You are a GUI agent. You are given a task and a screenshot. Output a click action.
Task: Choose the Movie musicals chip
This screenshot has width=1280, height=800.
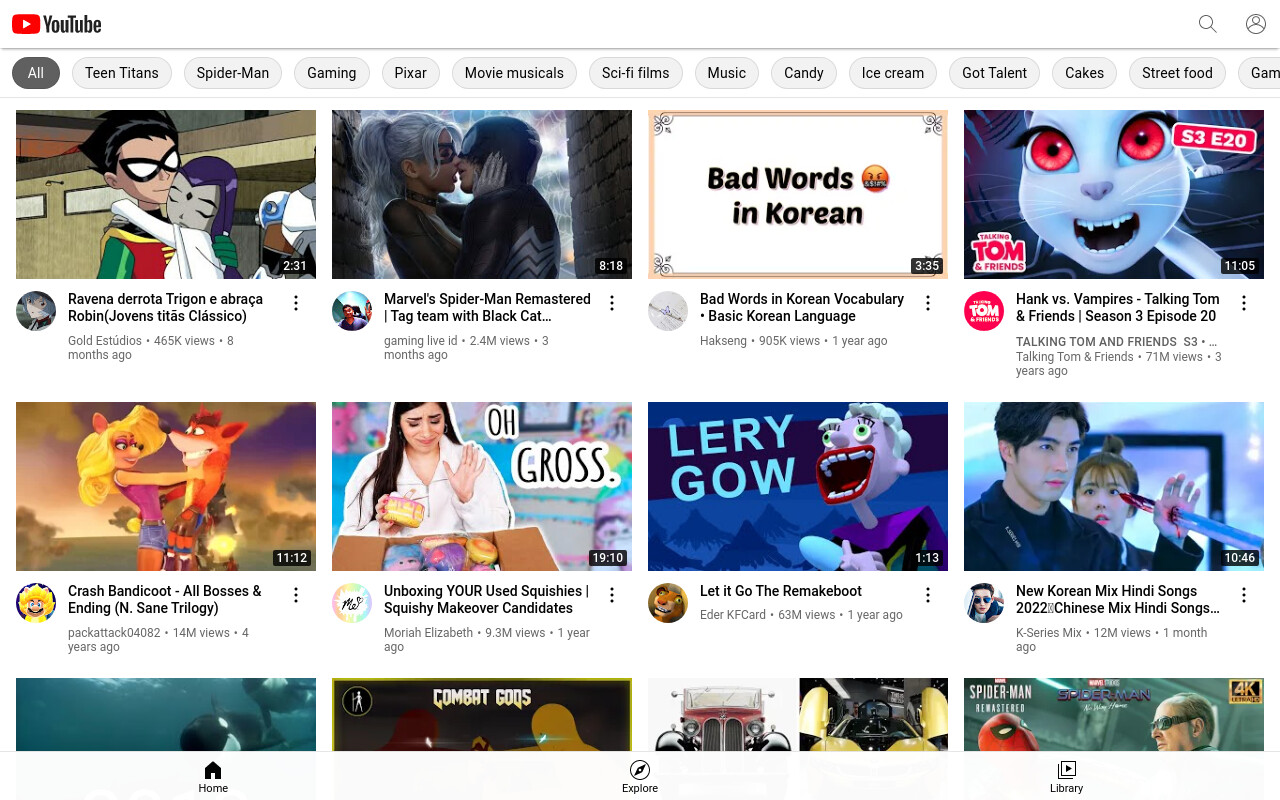514,73
